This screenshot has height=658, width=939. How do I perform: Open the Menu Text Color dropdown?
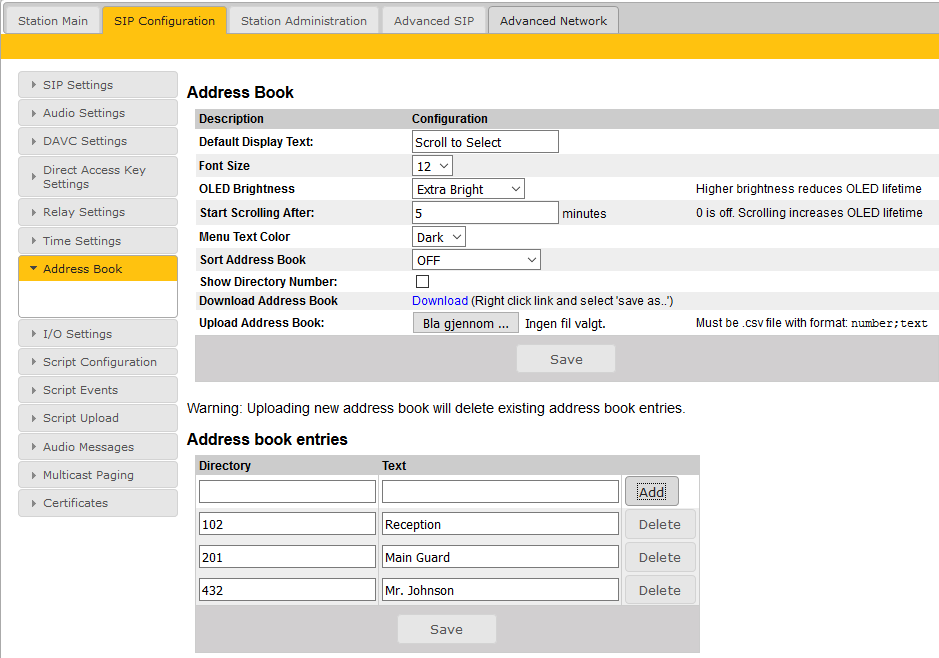pos(439,237)
